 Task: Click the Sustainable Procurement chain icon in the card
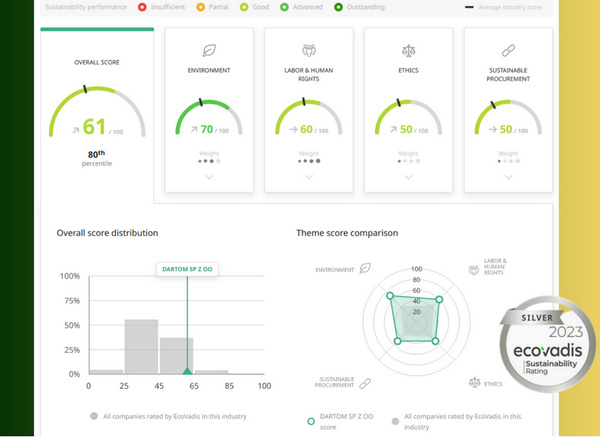[x=508, y=50]
